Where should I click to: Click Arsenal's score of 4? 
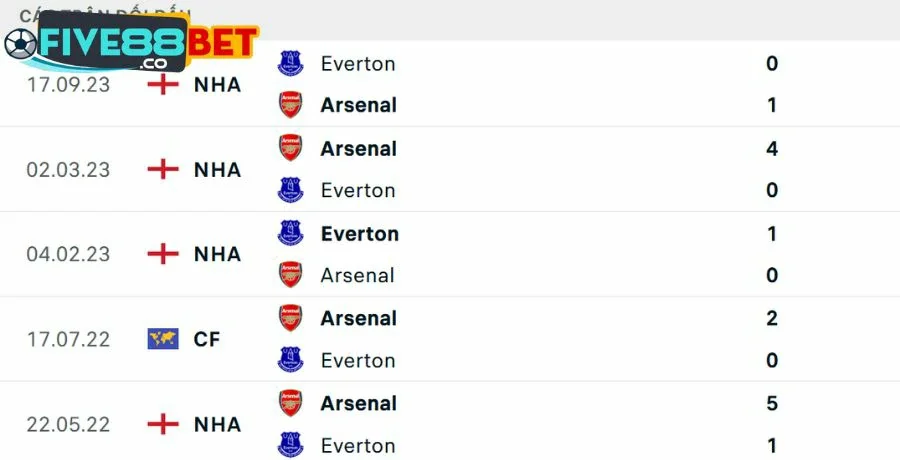point(772,148)
